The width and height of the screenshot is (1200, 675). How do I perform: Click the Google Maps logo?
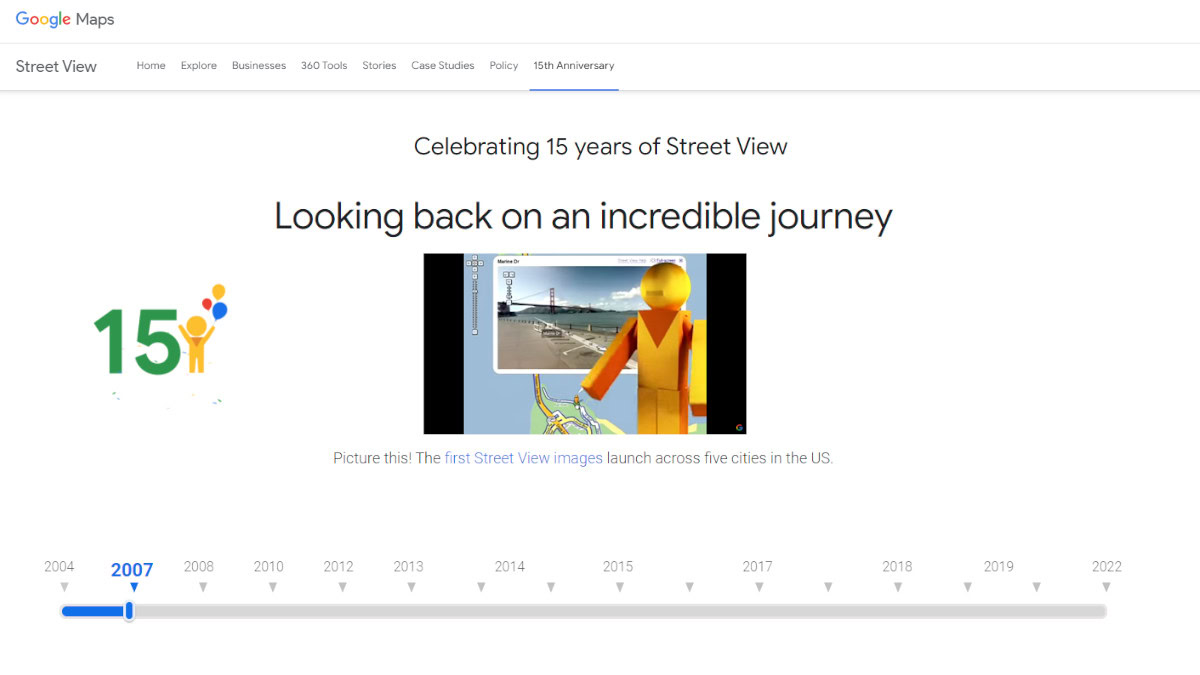tap(65, 20)
